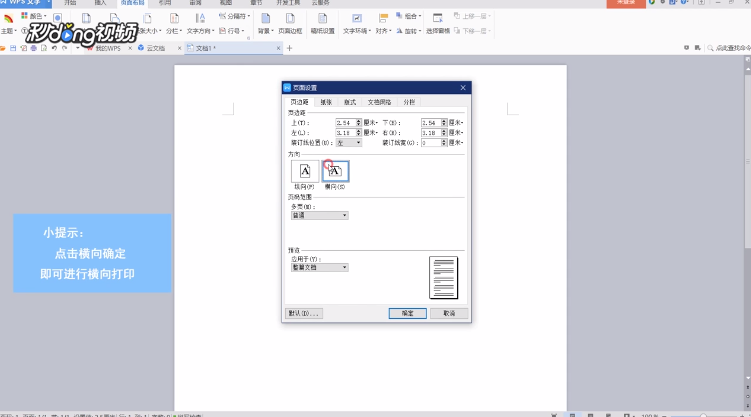Open the 颜色 theme colors dropdown

34,16
